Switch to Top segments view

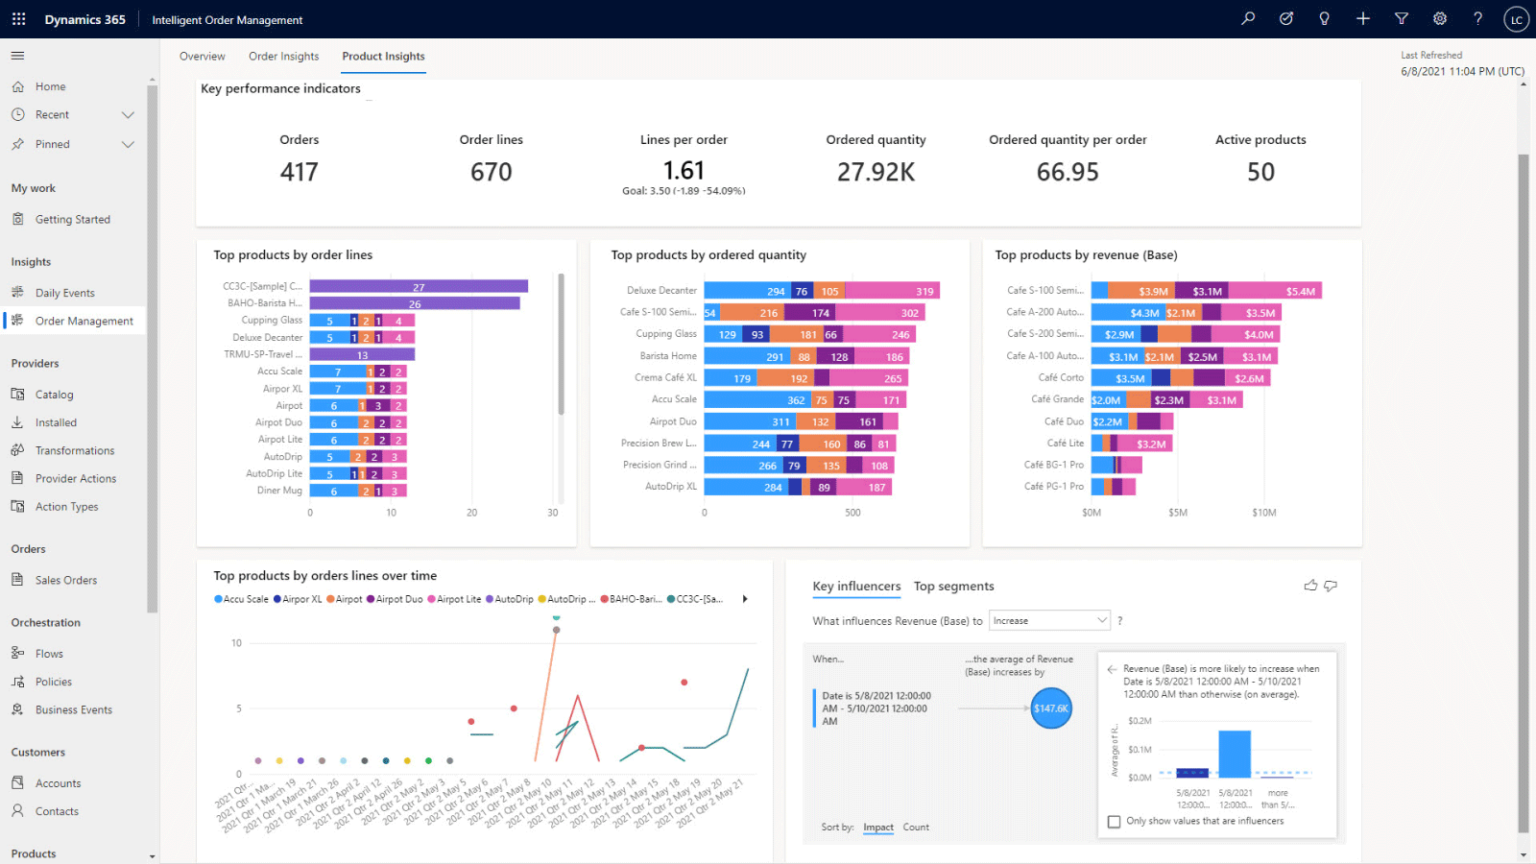(954, 586)
